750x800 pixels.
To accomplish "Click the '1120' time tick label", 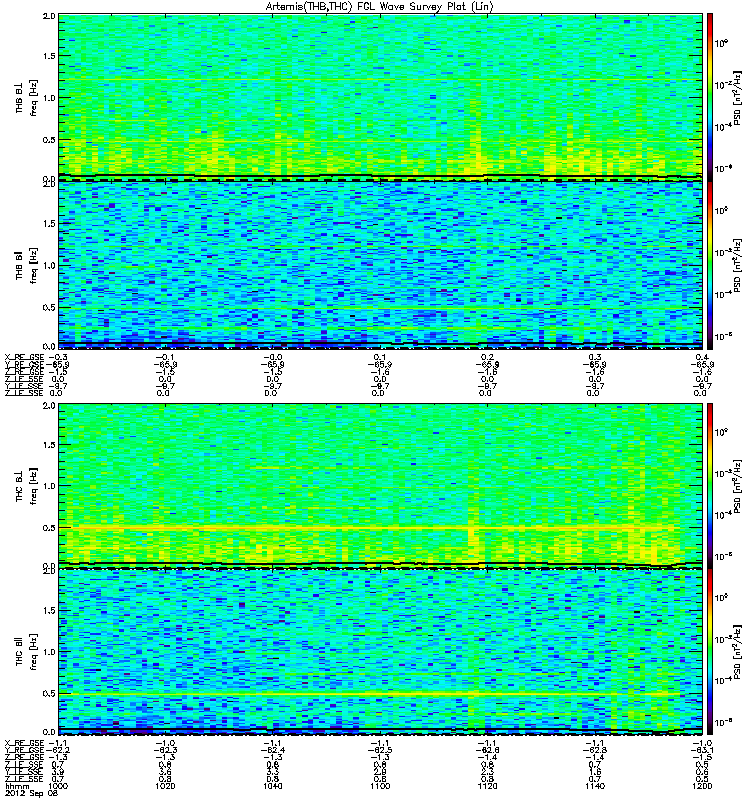I will click(x=488, y=786).
